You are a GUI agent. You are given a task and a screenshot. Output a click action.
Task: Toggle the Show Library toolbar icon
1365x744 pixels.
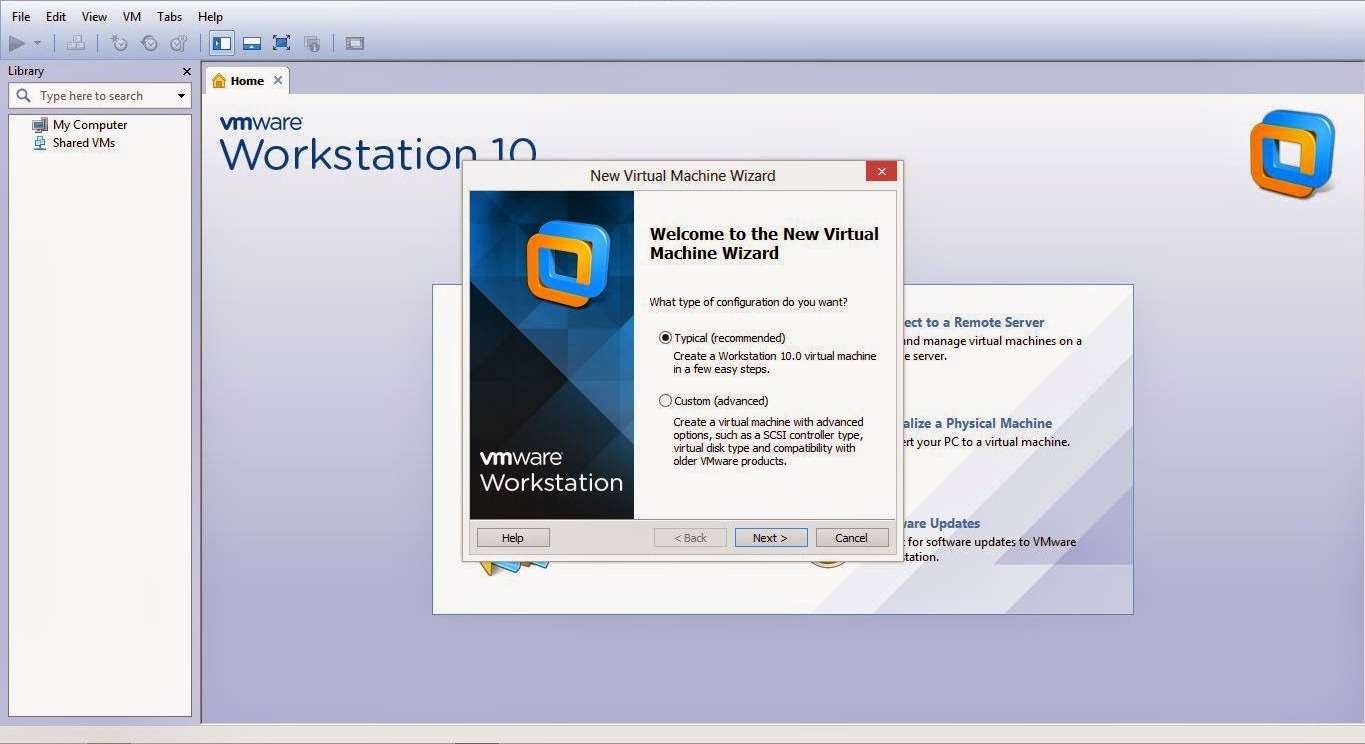pos(222,43)
